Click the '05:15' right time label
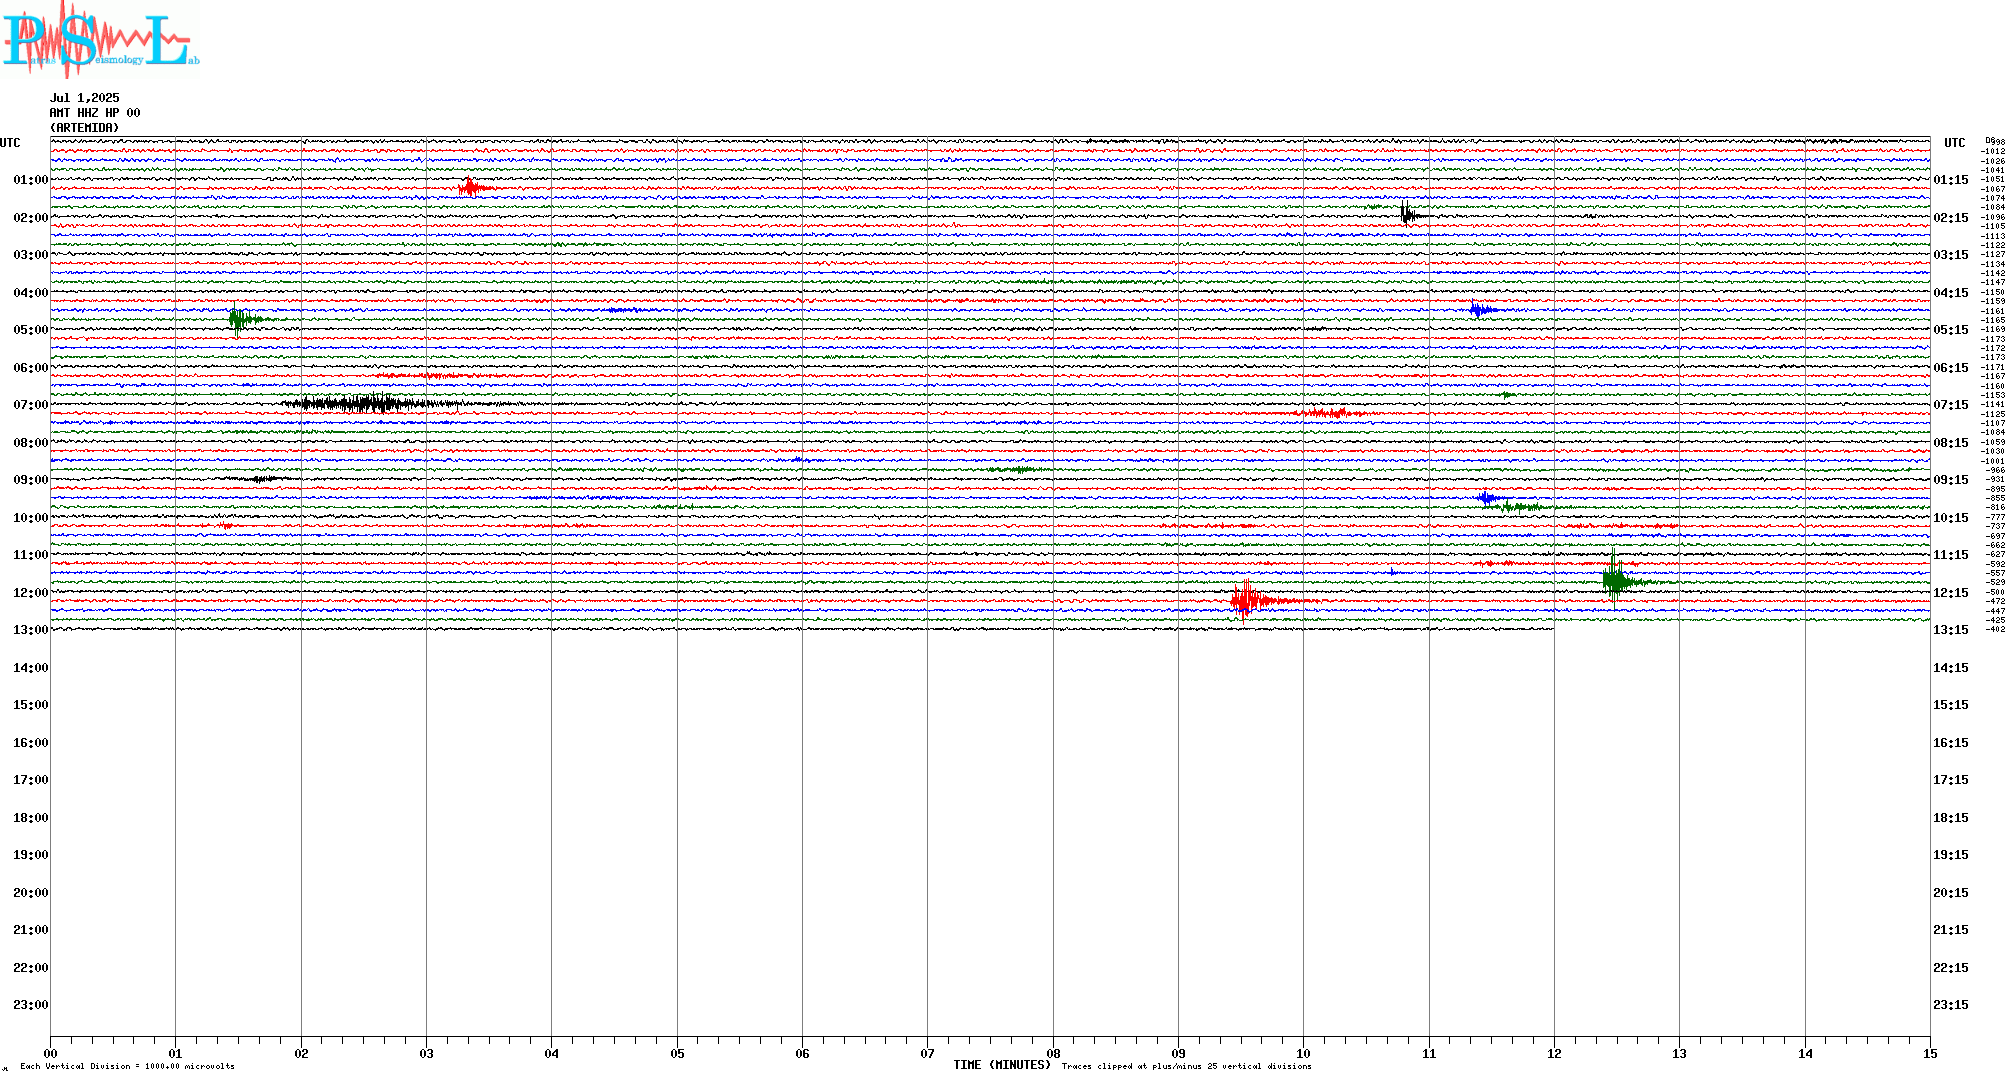This screenshot has width=2010, height=1080. coord(1951,330)
